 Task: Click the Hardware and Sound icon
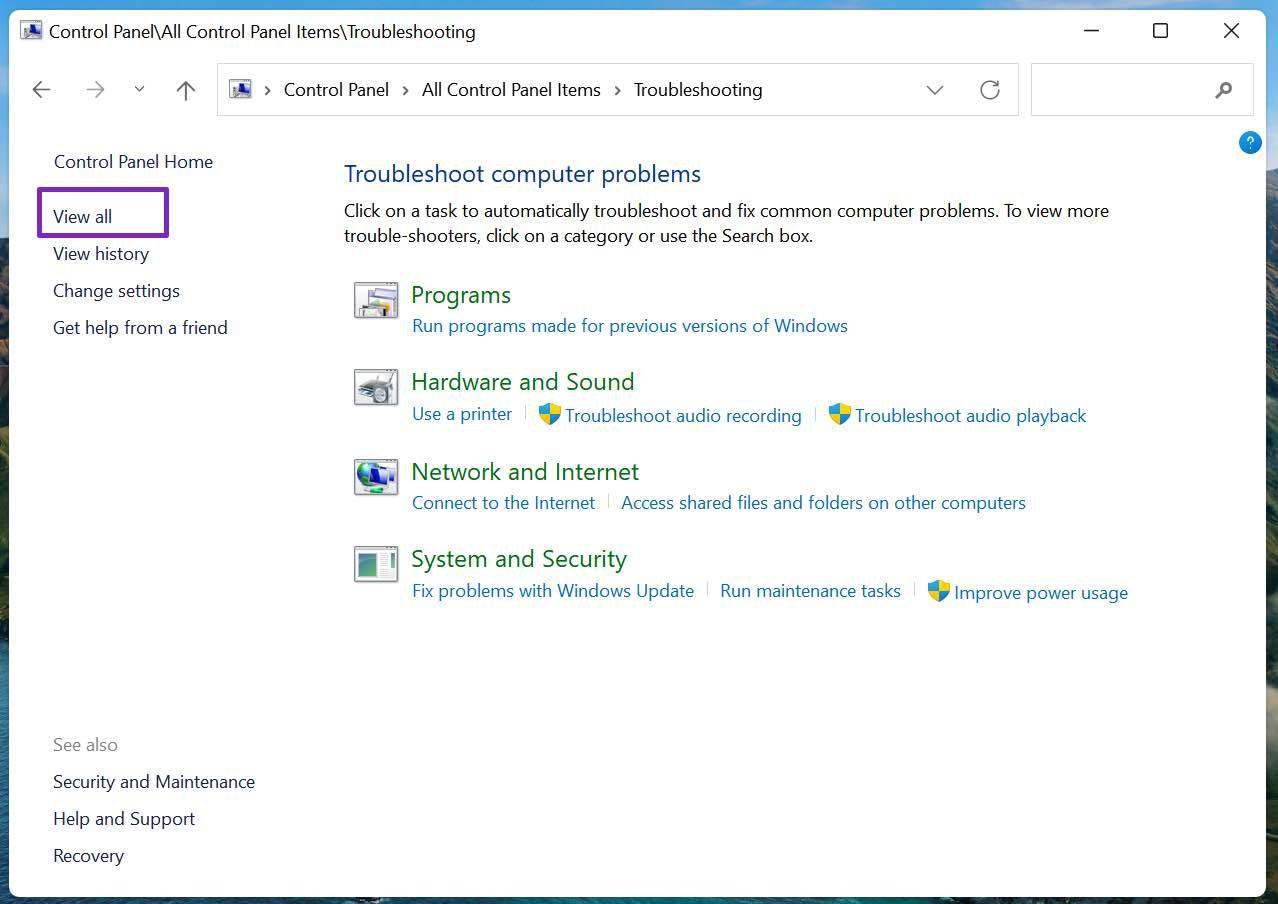coord(375,387)
